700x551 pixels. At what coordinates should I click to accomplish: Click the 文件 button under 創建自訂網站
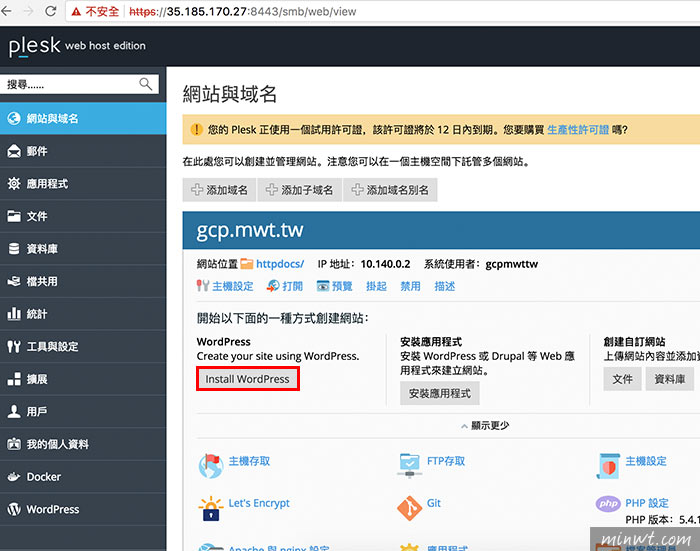point(622,379)
